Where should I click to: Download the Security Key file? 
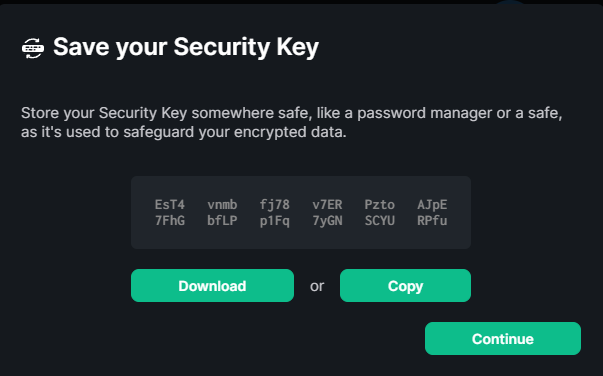(x=212, y=286)
